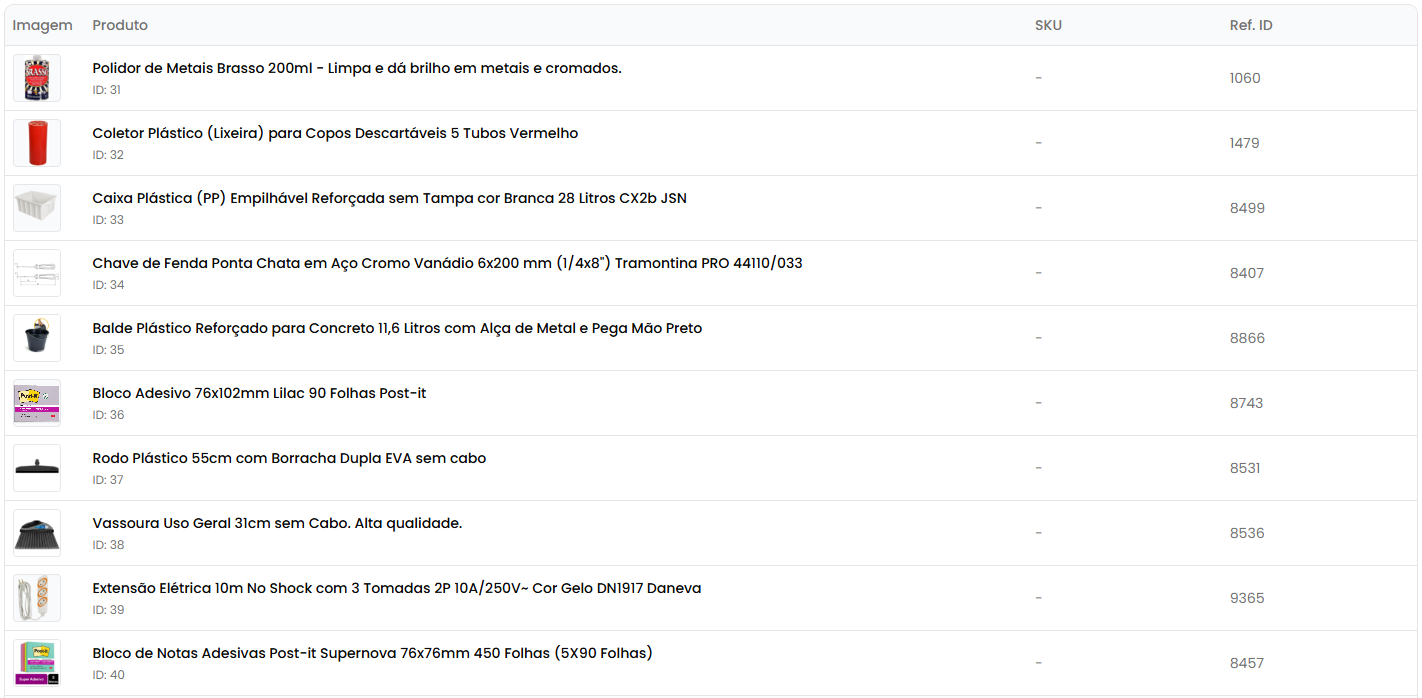Click the Produto column header
The image size is (1422, 698).
point(120,25)
